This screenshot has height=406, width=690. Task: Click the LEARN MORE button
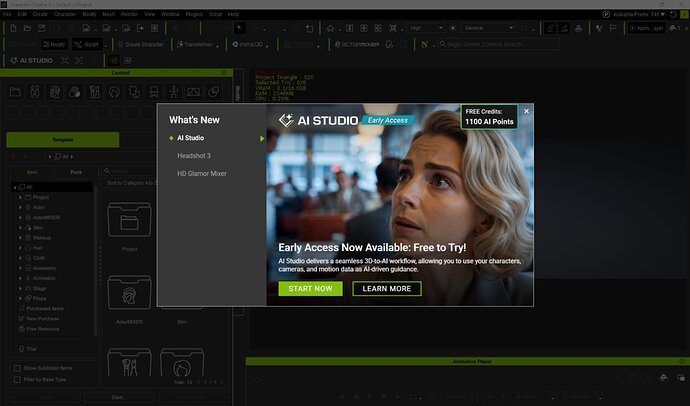coord(387,289)
